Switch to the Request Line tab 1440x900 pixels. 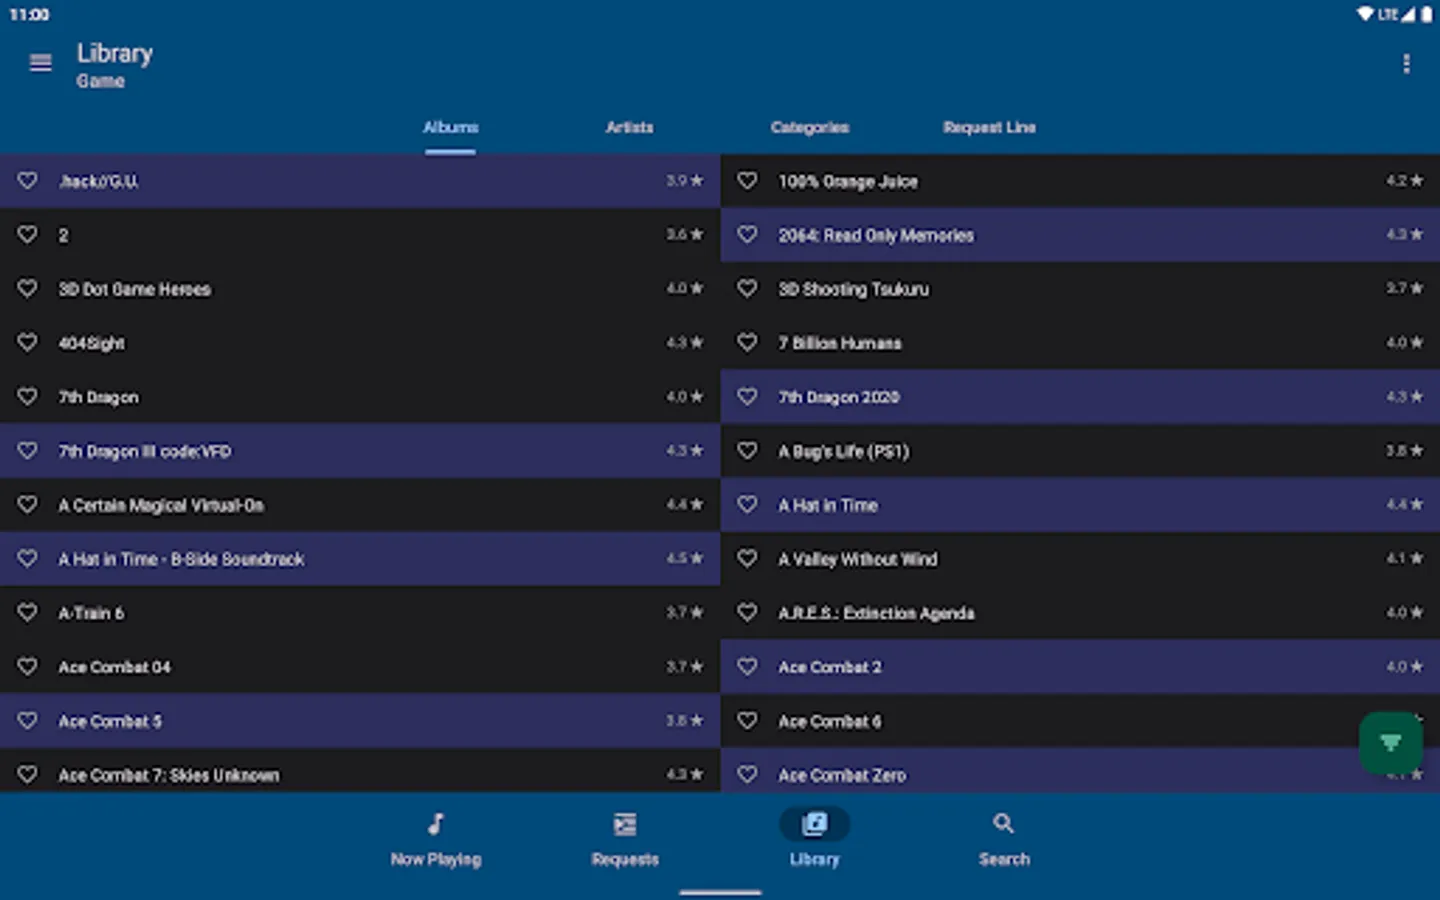989,128
